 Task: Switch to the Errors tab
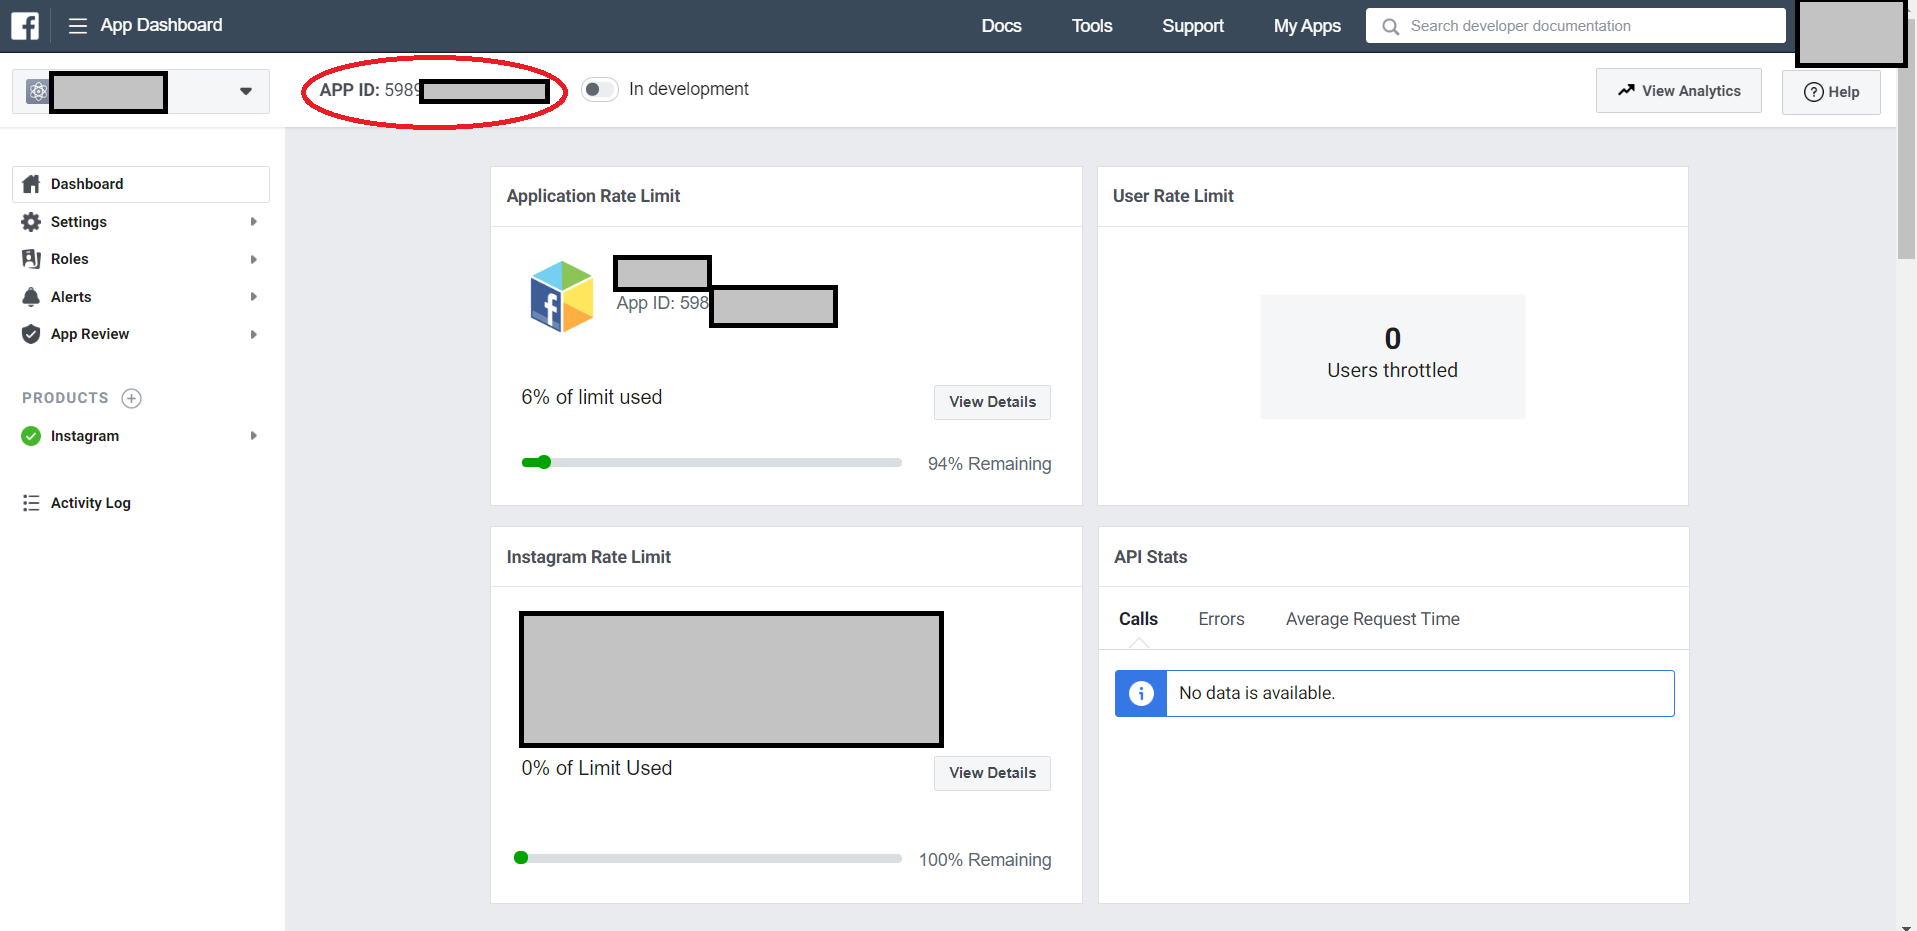pos(1221,619)
